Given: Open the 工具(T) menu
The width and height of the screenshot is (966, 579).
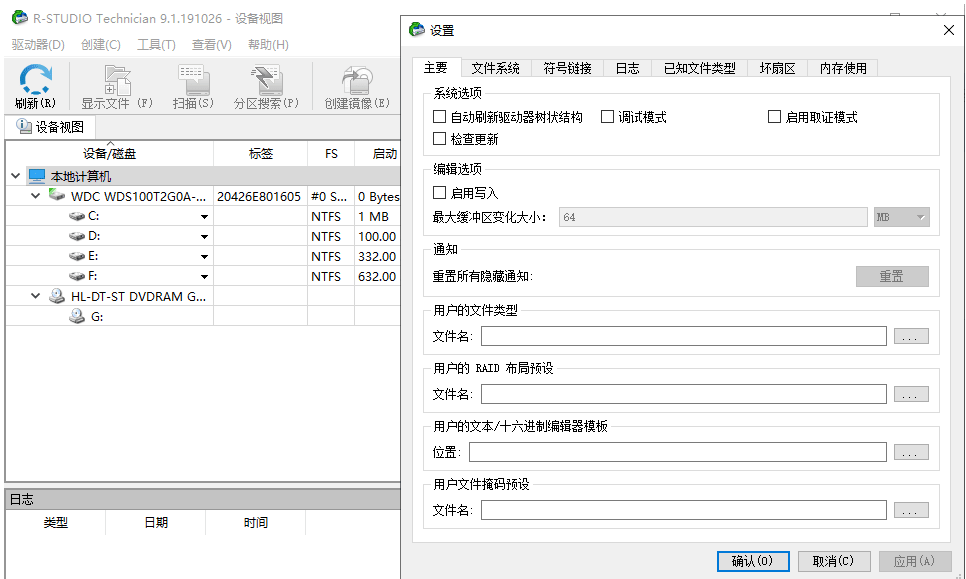Looking at the screenshot, I should tap(156, 45).
